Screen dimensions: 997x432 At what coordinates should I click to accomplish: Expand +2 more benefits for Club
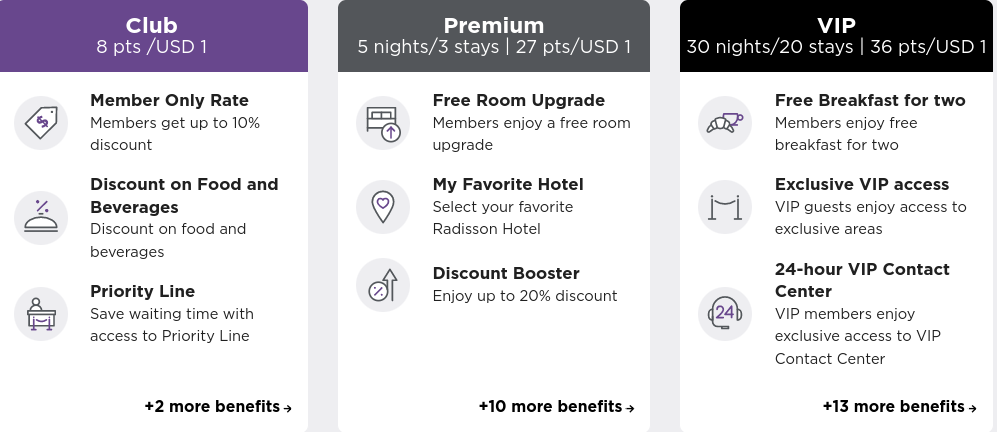218,407
